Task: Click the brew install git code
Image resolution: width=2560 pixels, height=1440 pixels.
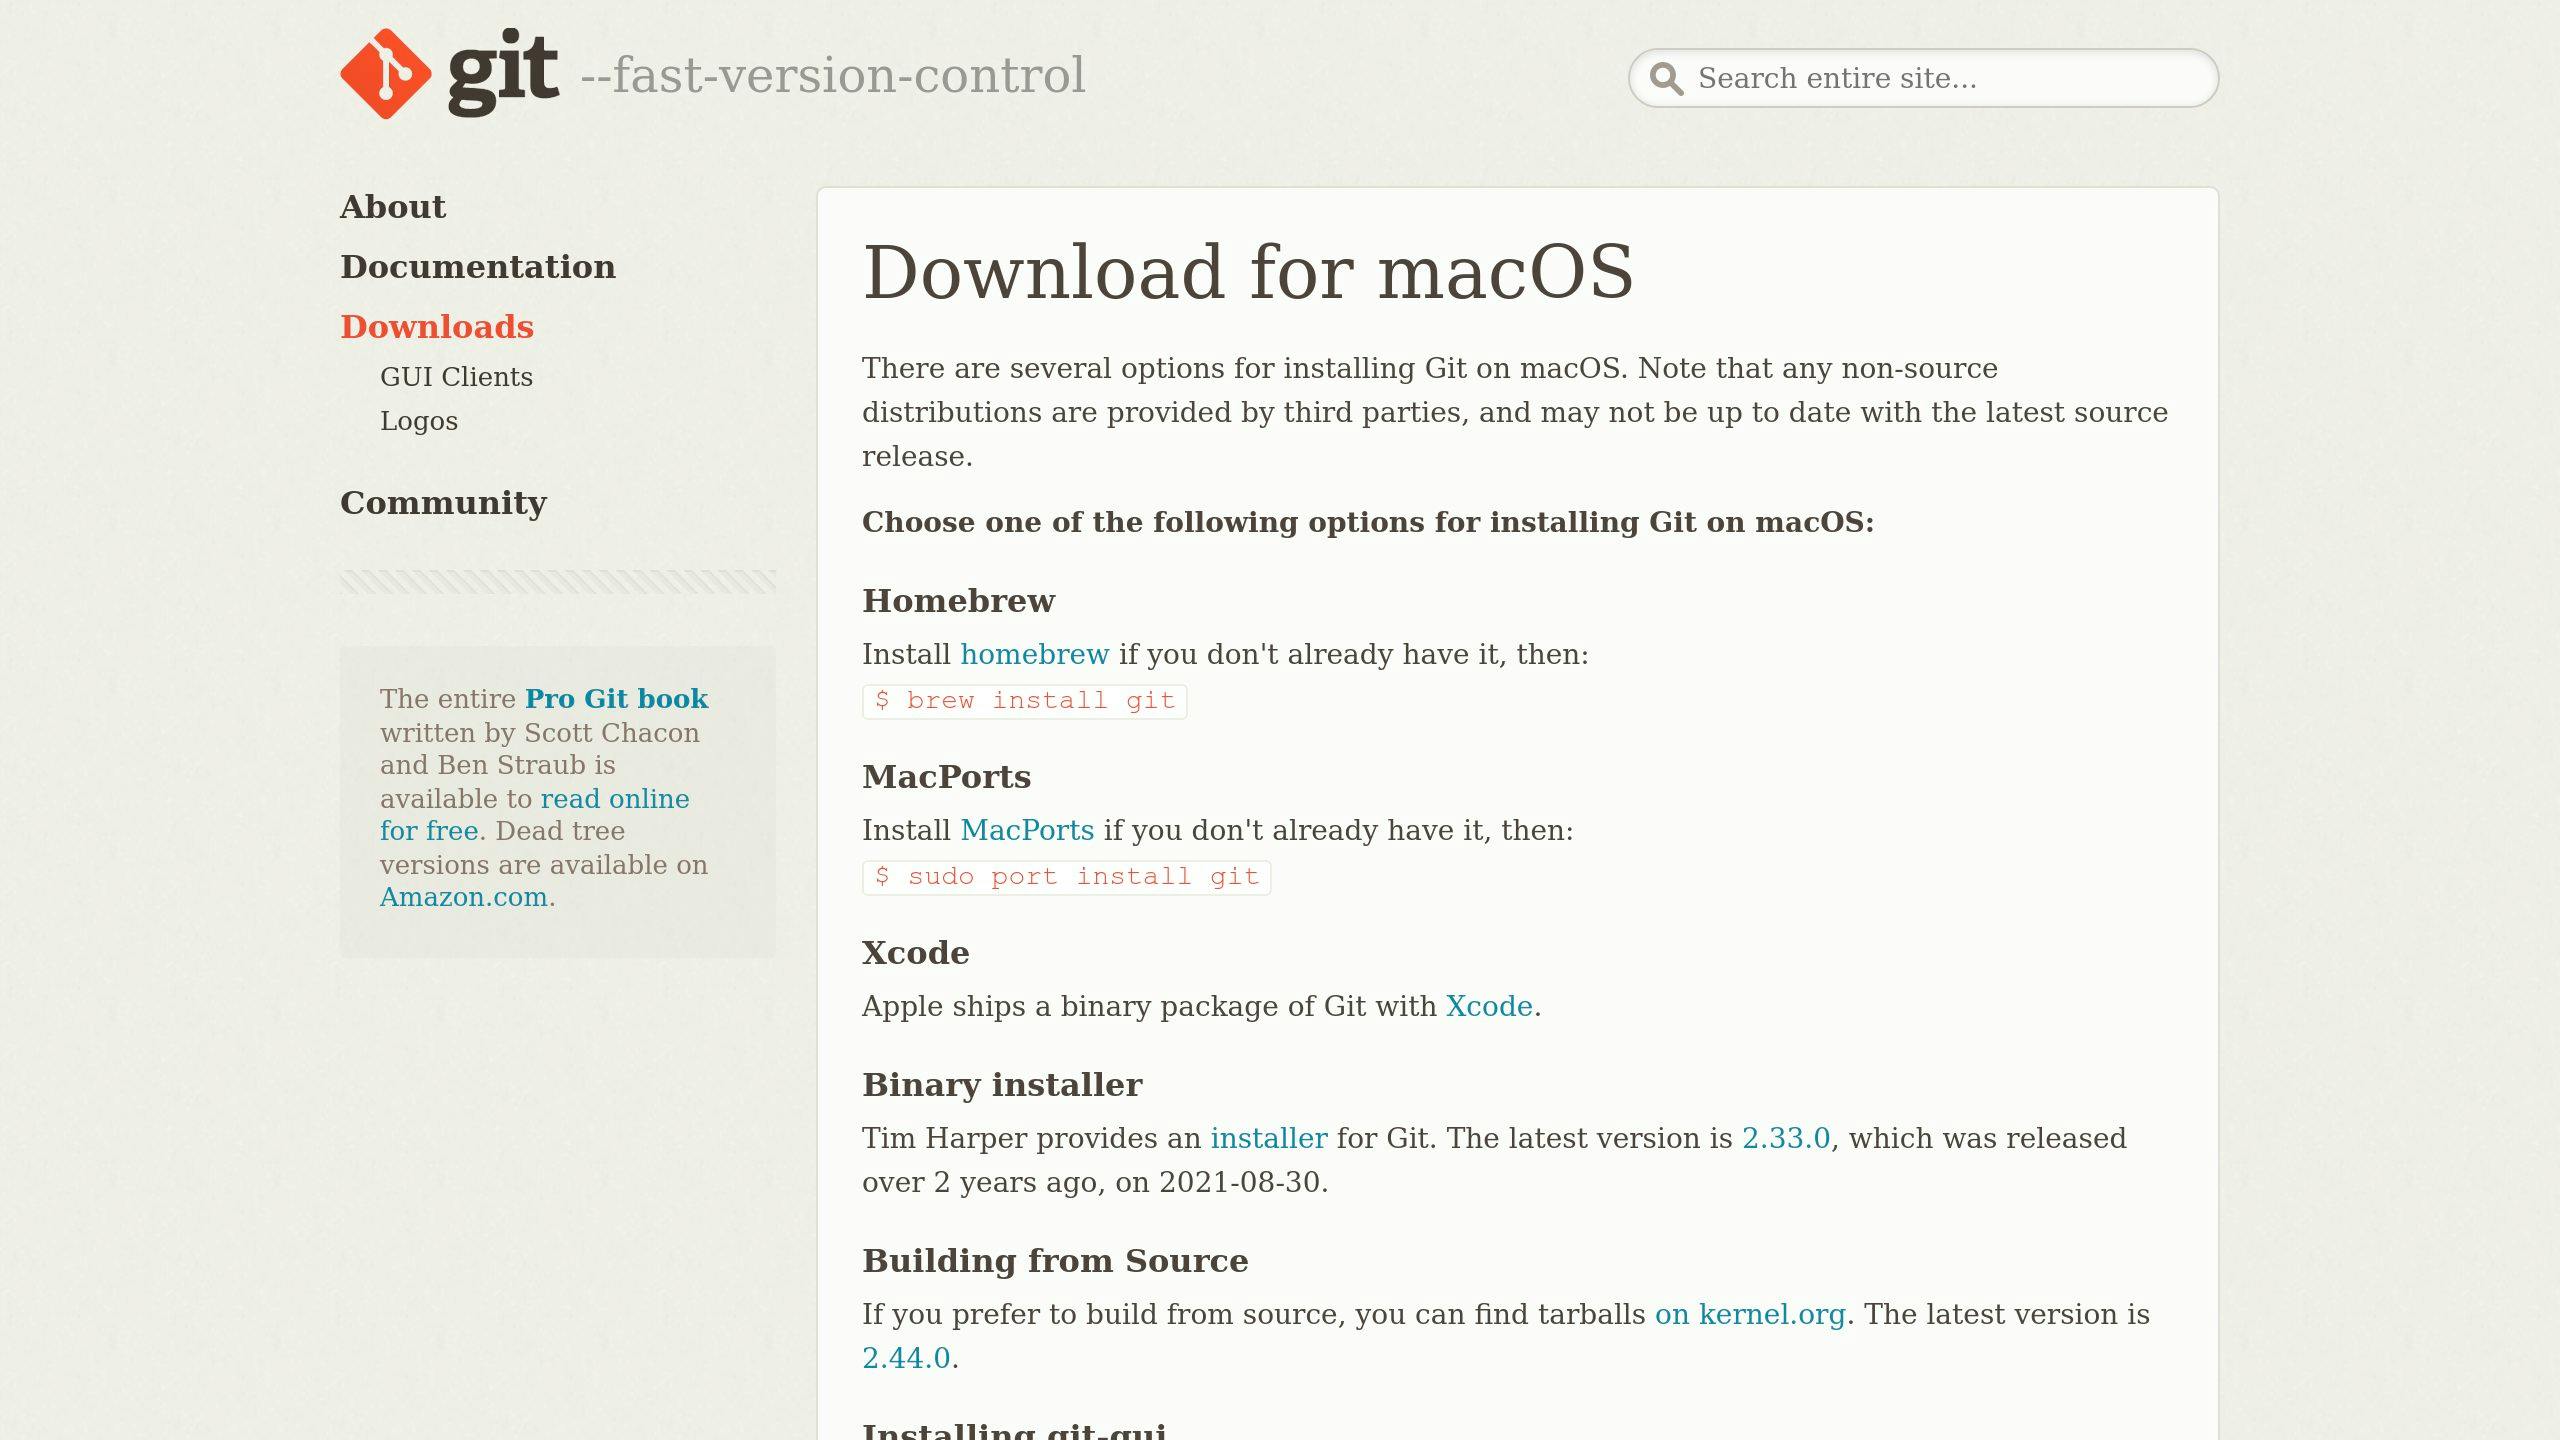Action: 1024,701
